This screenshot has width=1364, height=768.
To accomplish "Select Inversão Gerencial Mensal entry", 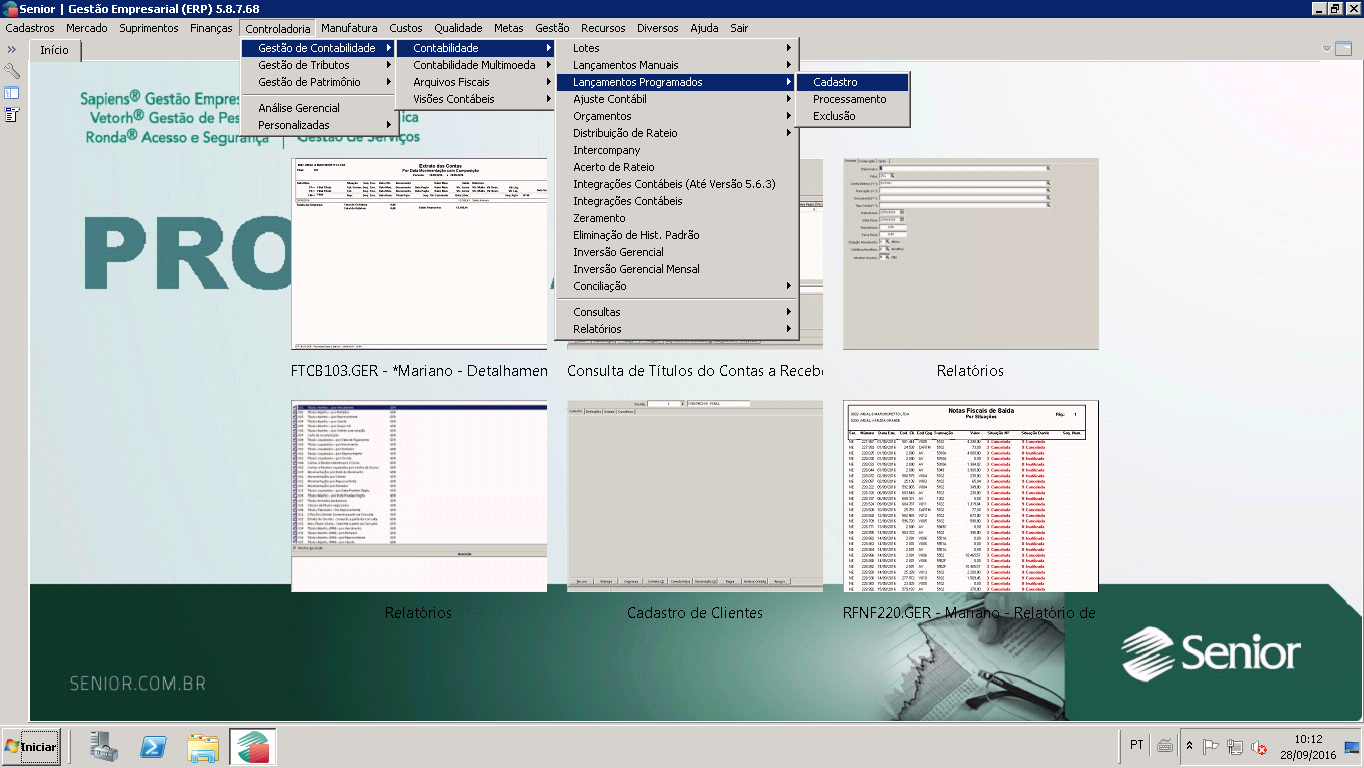I will click(x=677, y=269).
